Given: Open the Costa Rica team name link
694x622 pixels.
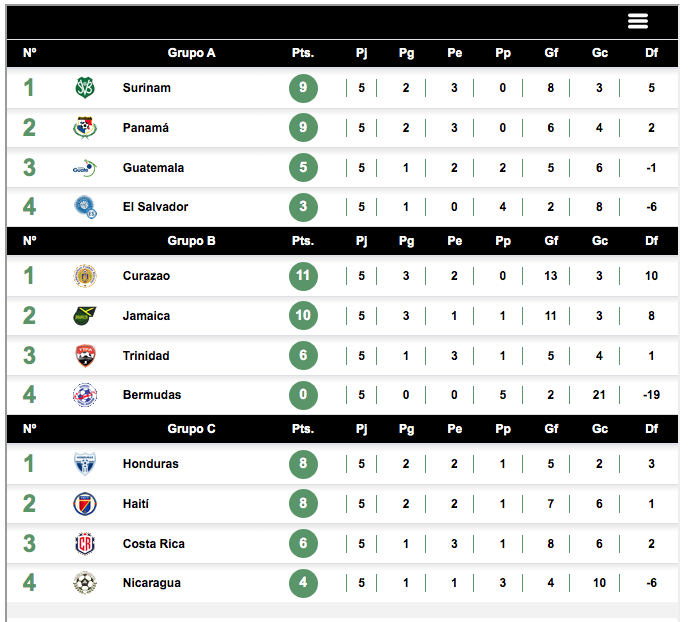Looking at the screenshot, I should tap(154, 544).
